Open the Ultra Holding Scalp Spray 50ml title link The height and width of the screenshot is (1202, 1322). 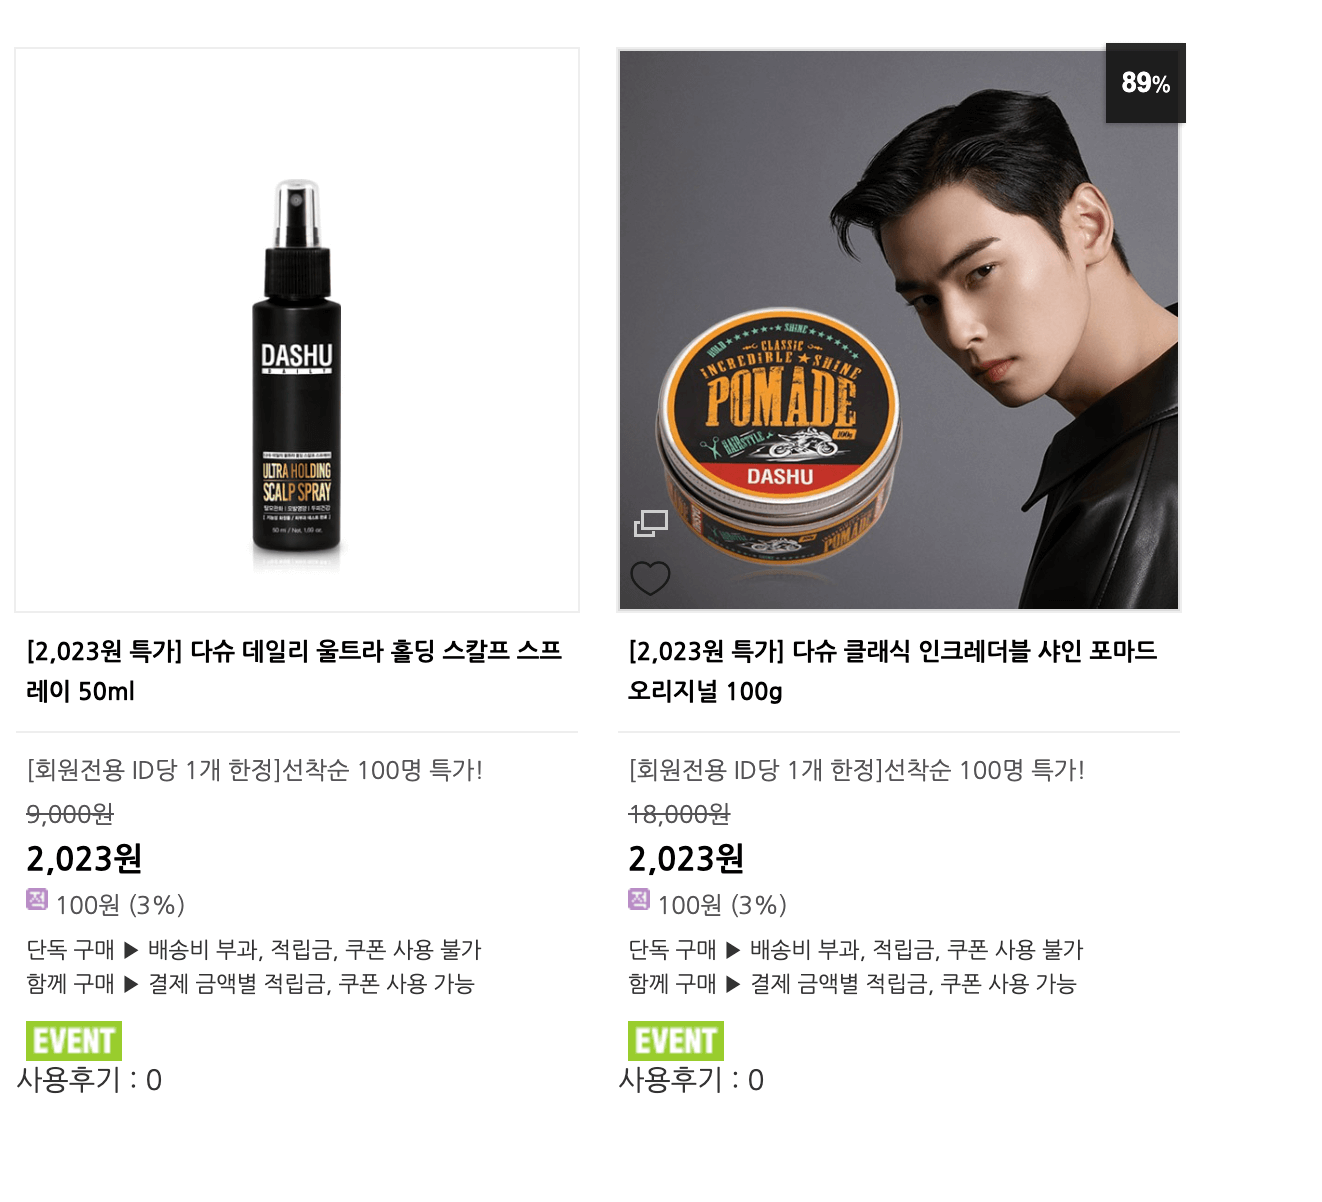pos(295,671)
